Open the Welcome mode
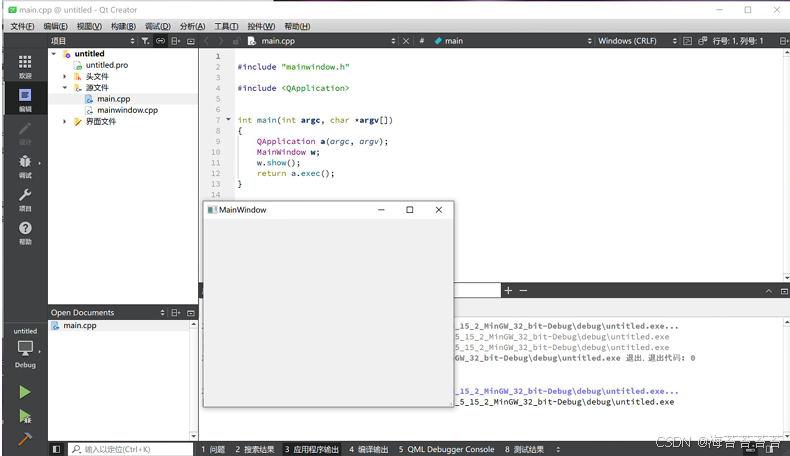 (25, 66)
